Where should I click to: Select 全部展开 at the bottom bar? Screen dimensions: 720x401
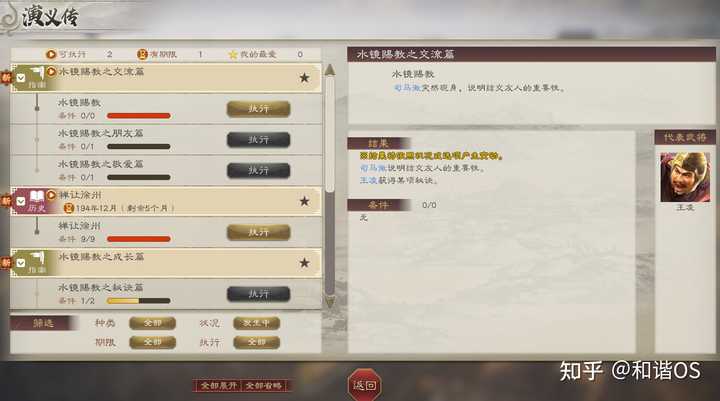click(x=219, y=385)
